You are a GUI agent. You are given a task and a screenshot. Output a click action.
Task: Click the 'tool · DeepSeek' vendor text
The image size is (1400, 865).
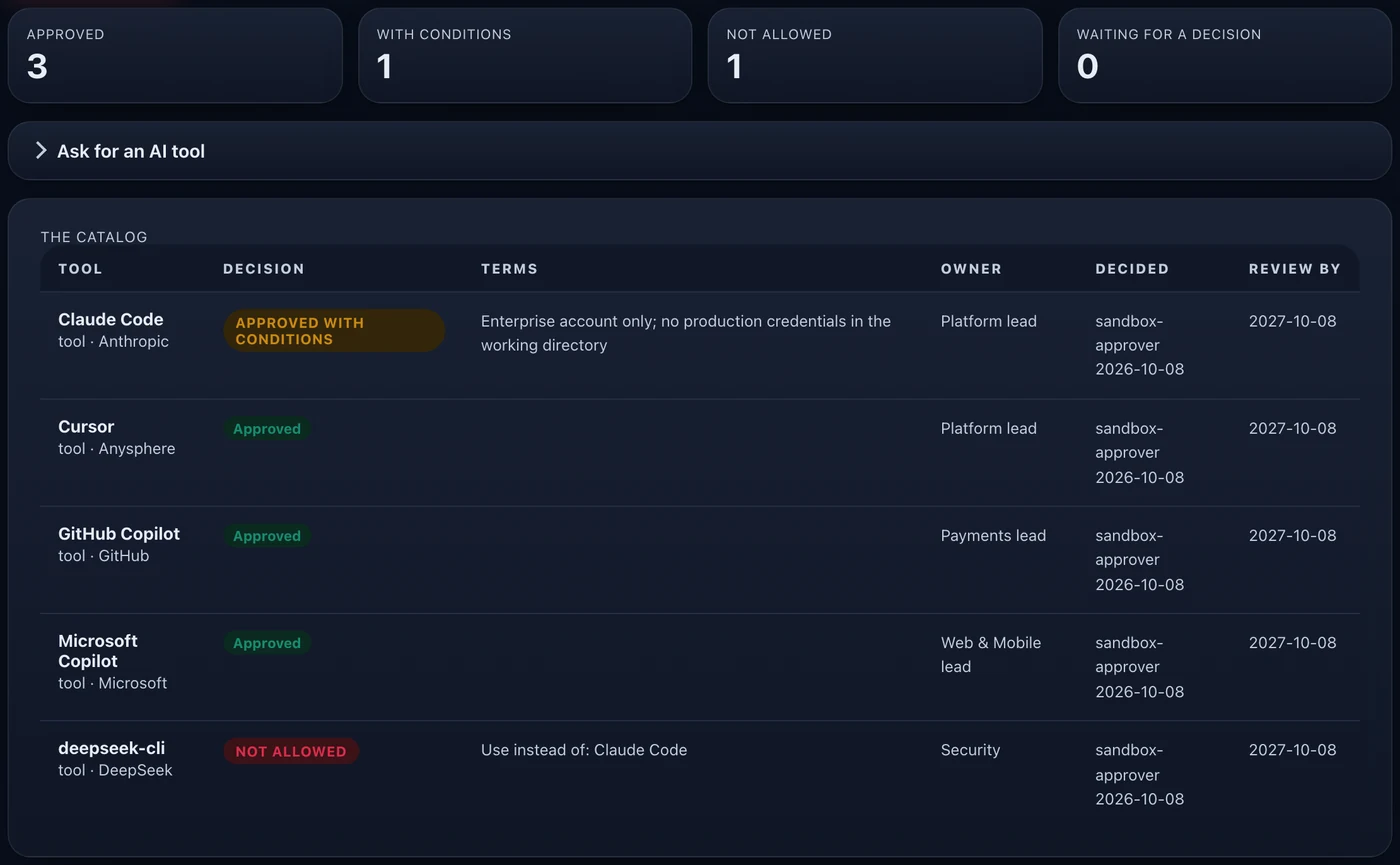click(x=115, y=770)
